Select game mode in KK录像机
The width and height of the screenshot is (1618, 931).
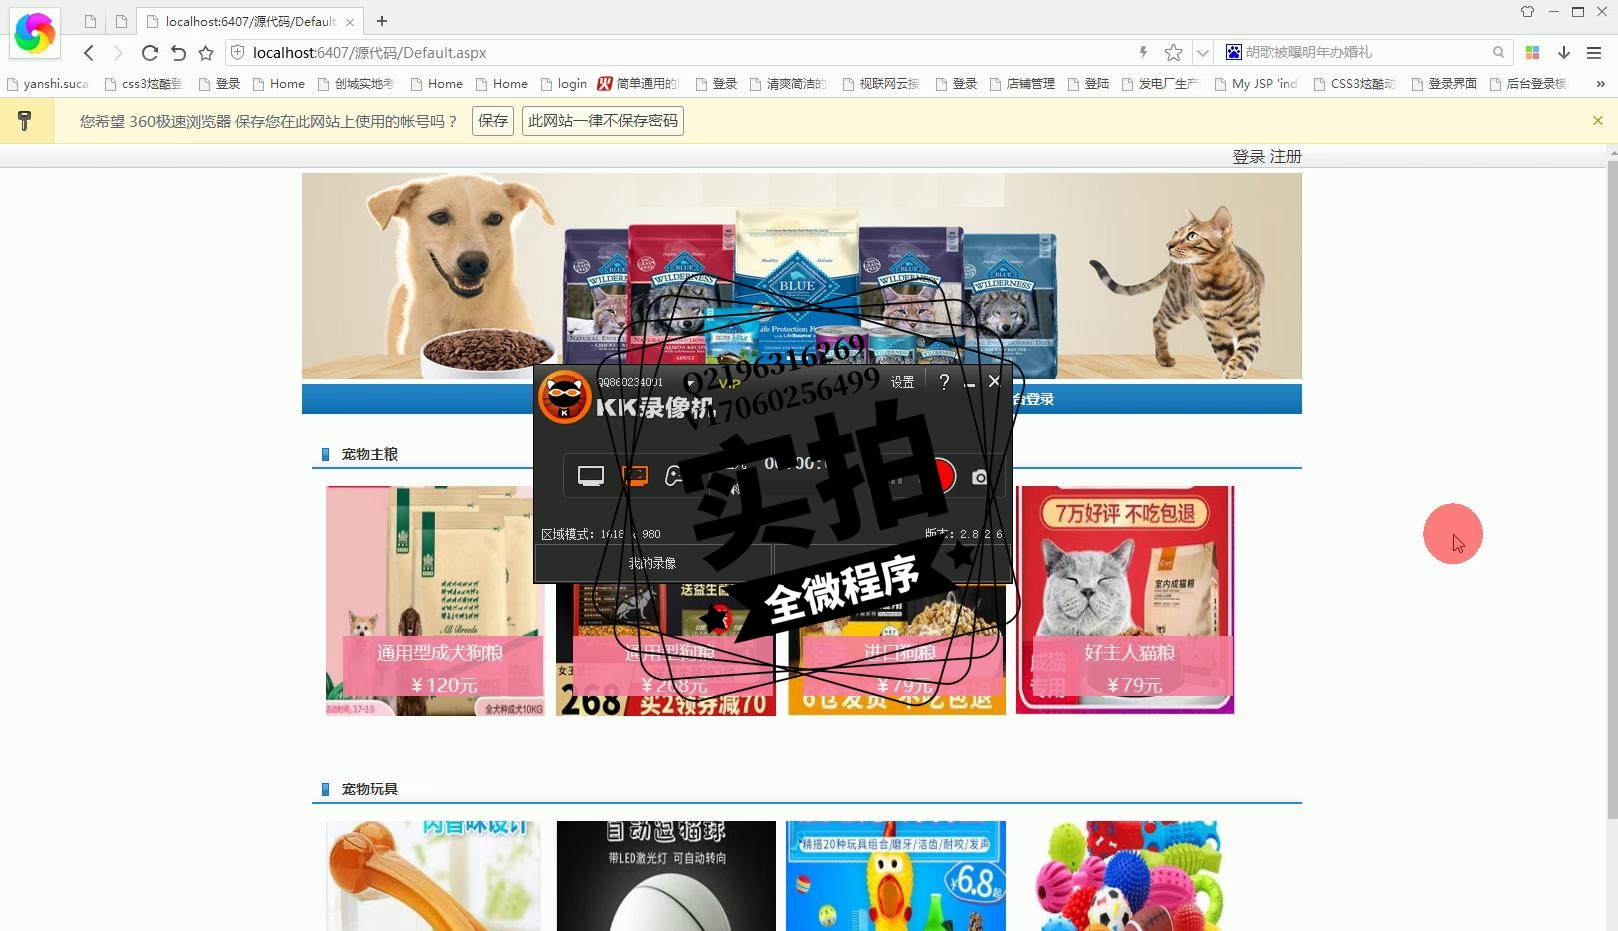[677, 476]
